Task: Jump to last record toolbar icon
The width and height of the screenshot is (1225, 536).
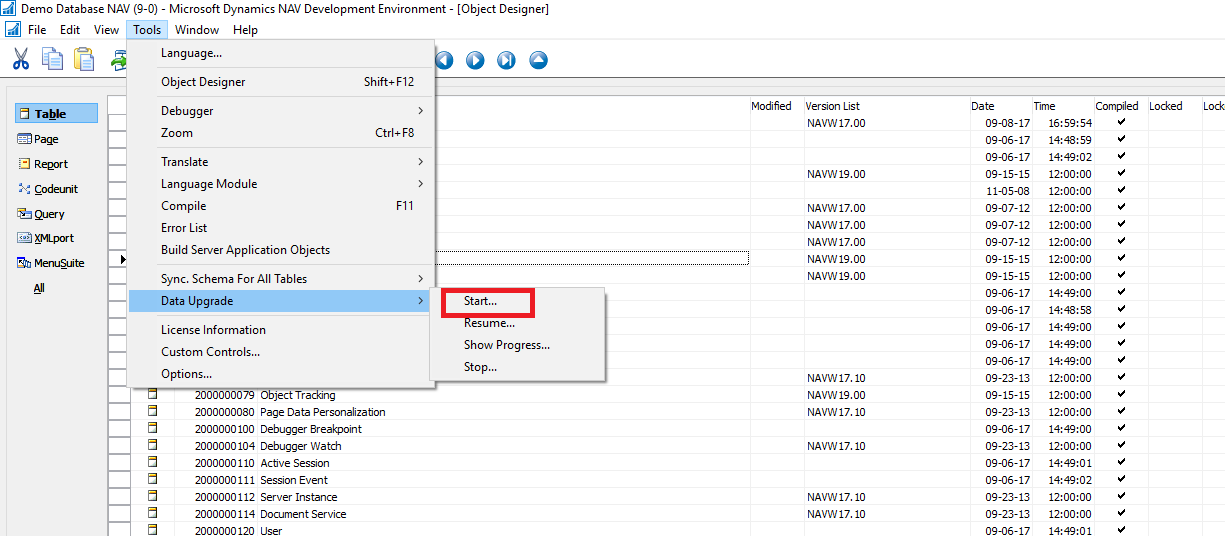Action: pyautogui.click(x=507, y=60)
